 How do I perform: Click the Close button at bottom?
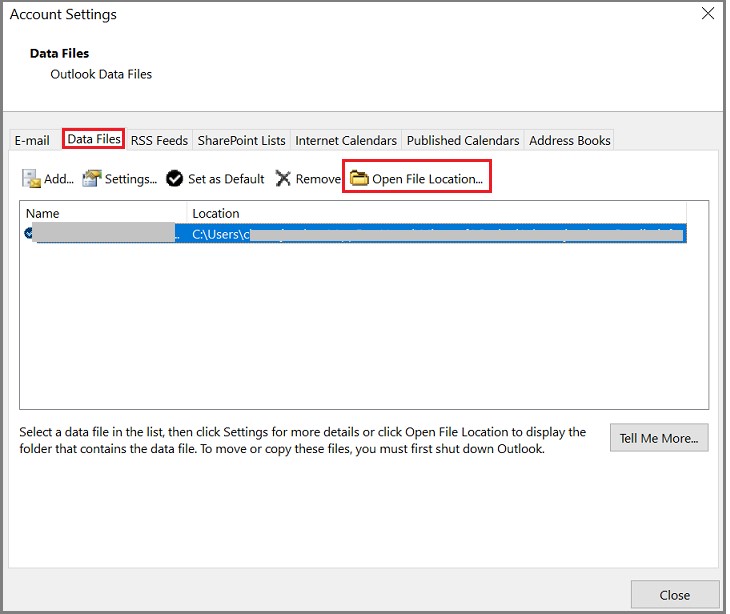[675, 594]
